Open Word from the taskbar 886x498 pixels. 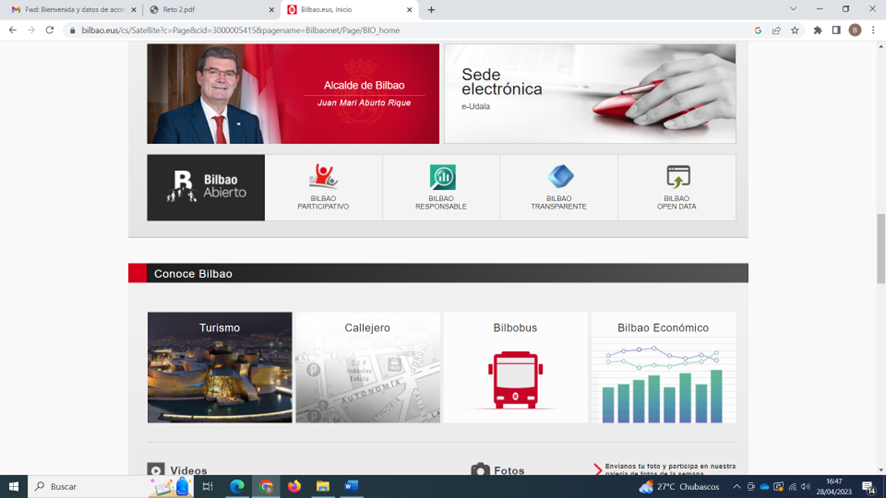click(x=351, y=486)
